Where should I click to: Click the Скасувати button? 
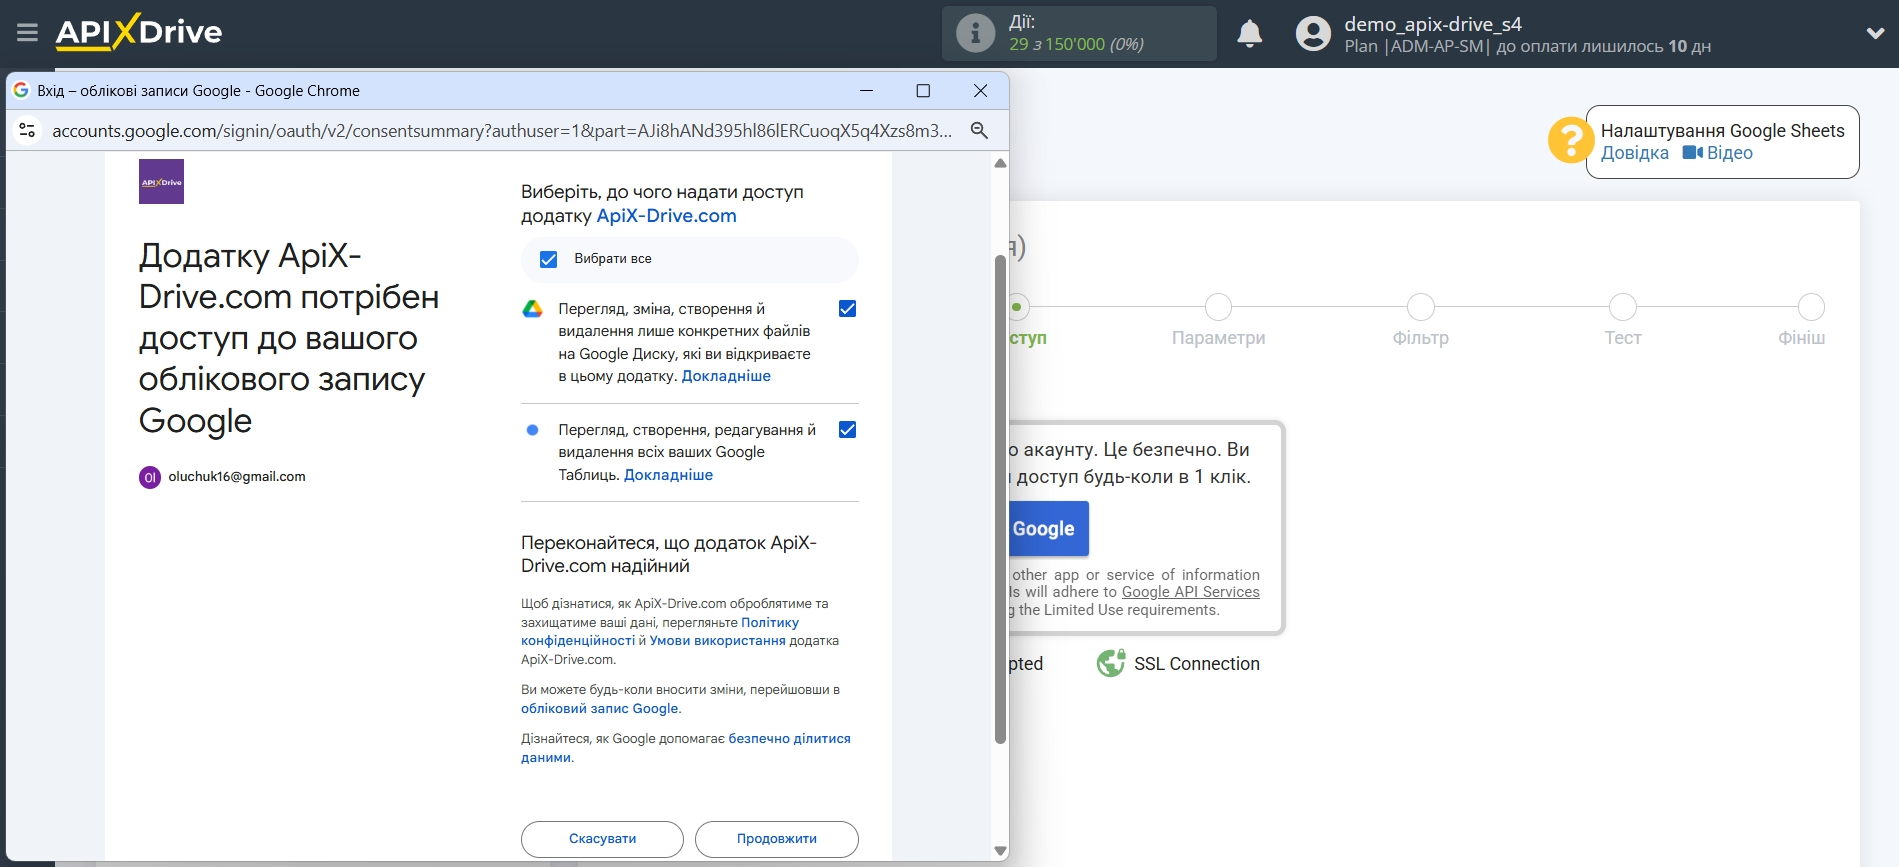[x=602, y=839]
